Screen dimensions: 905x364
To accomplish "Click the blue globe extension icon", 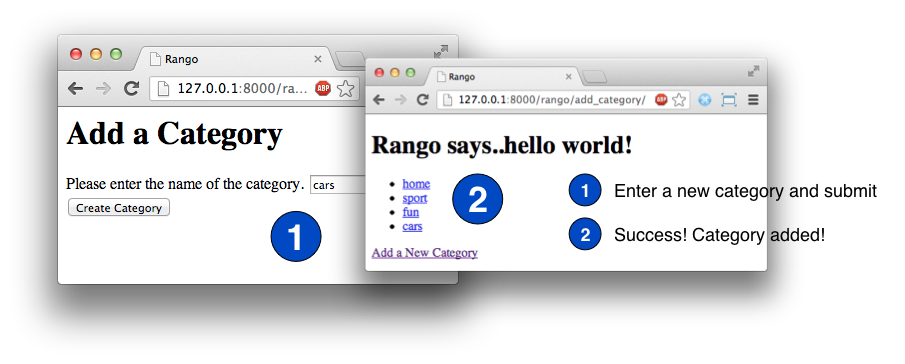I will [x=705, y=100].
